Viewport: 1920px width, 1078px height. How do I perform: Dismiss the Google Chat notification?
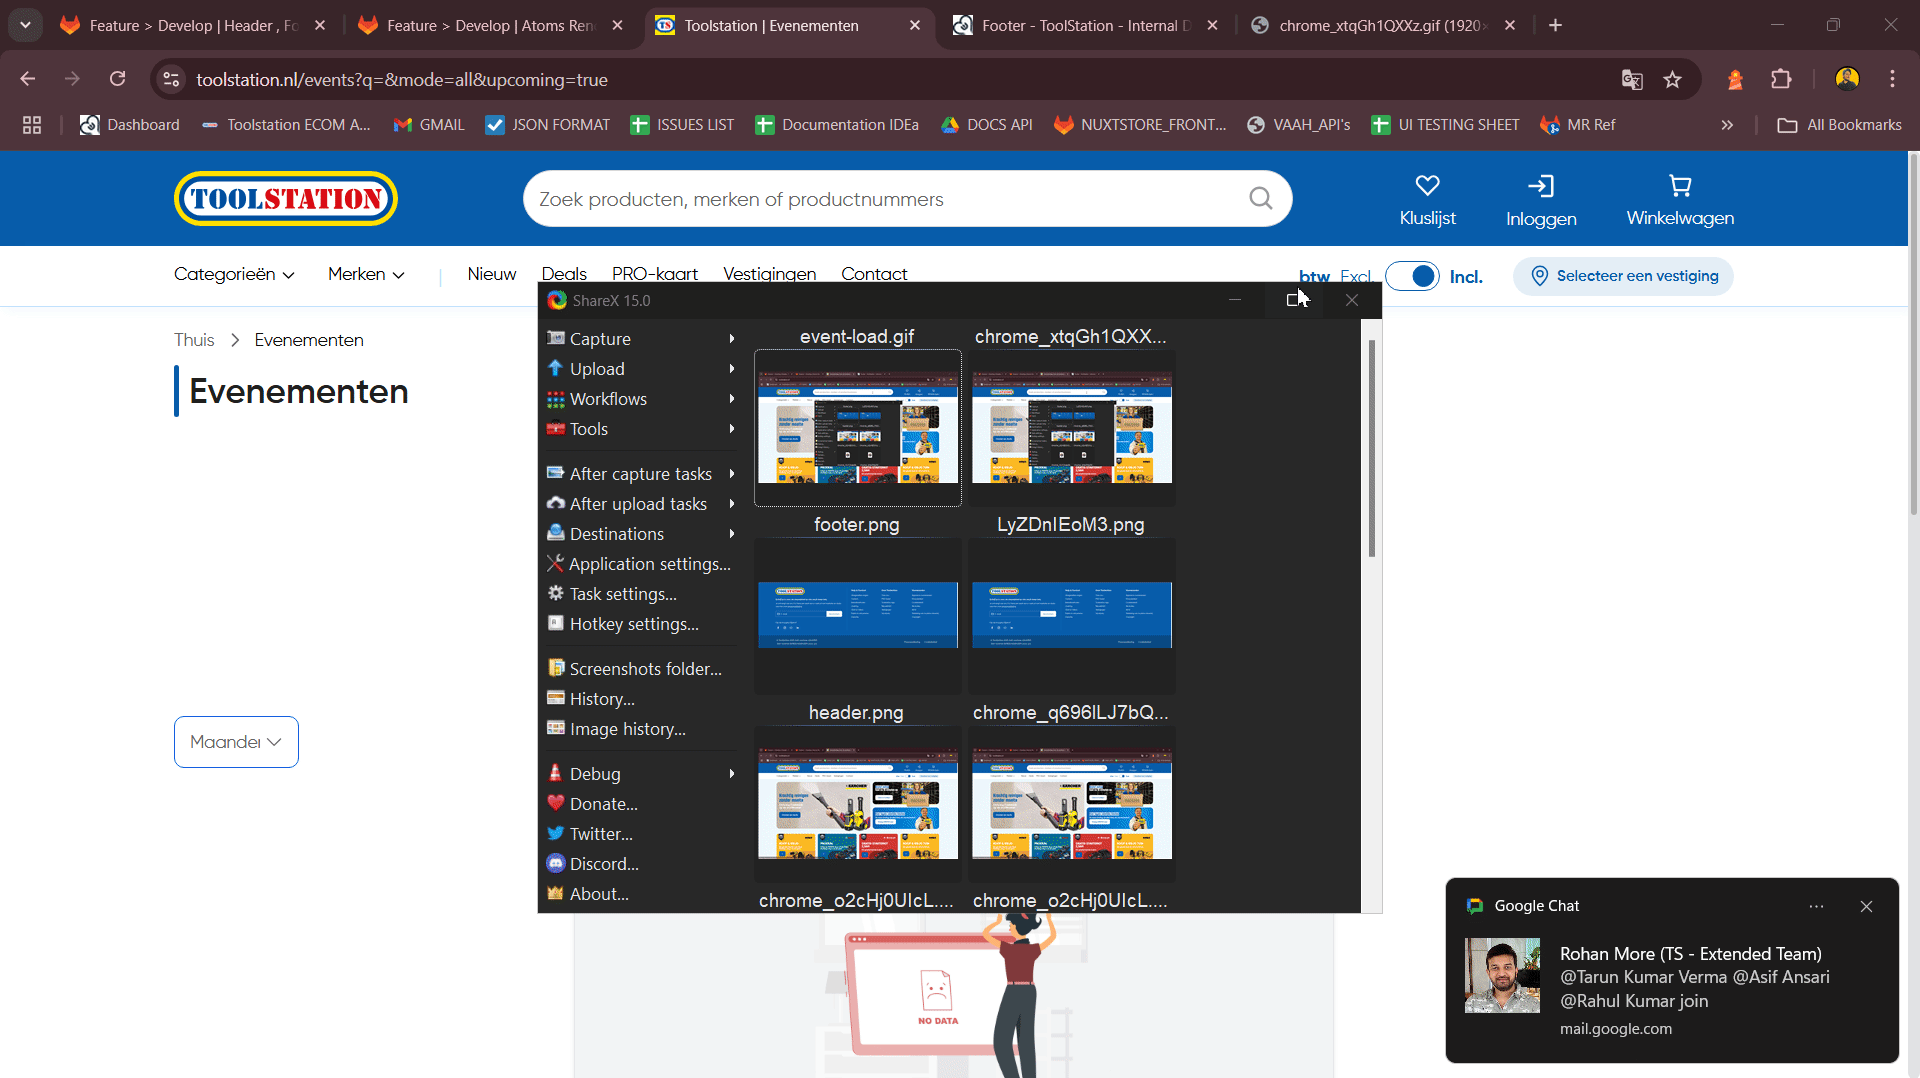click(1866, 906)
